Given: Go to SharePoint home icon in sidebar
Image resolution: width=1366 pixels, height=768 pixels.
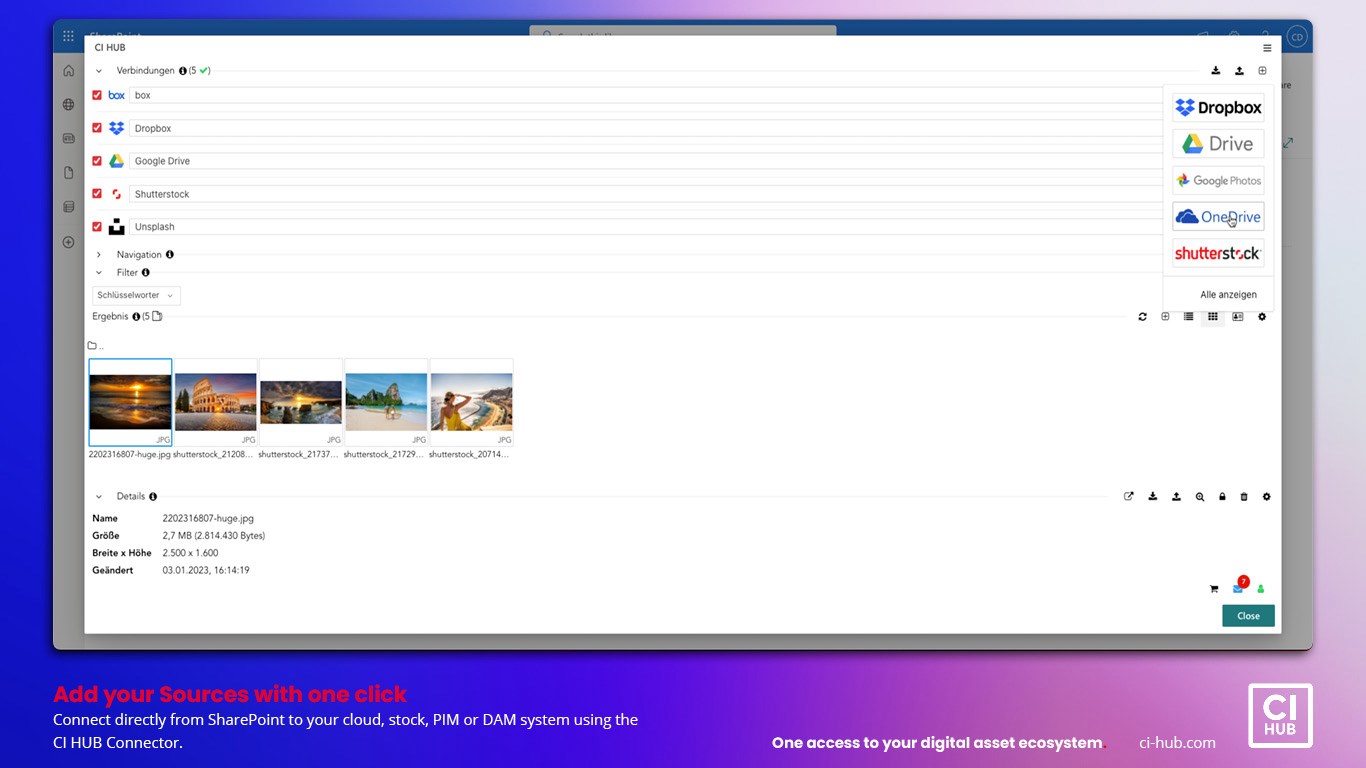Looking at the screenshot, I should (69, 71).
